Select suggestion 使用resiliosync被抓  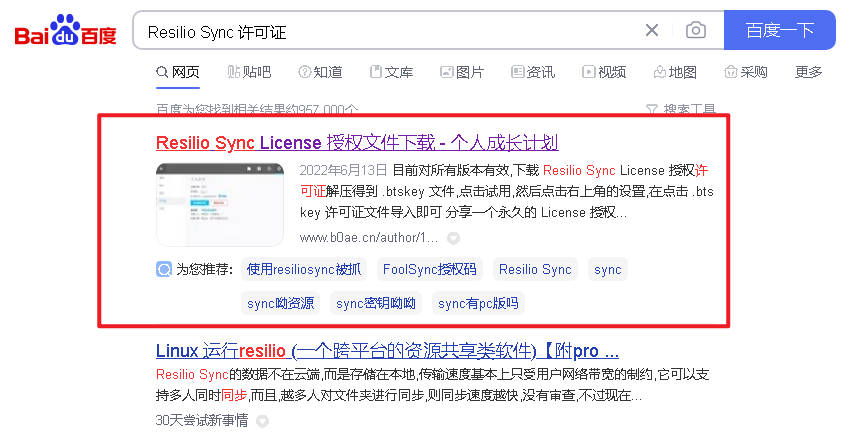tap(304, 269)
